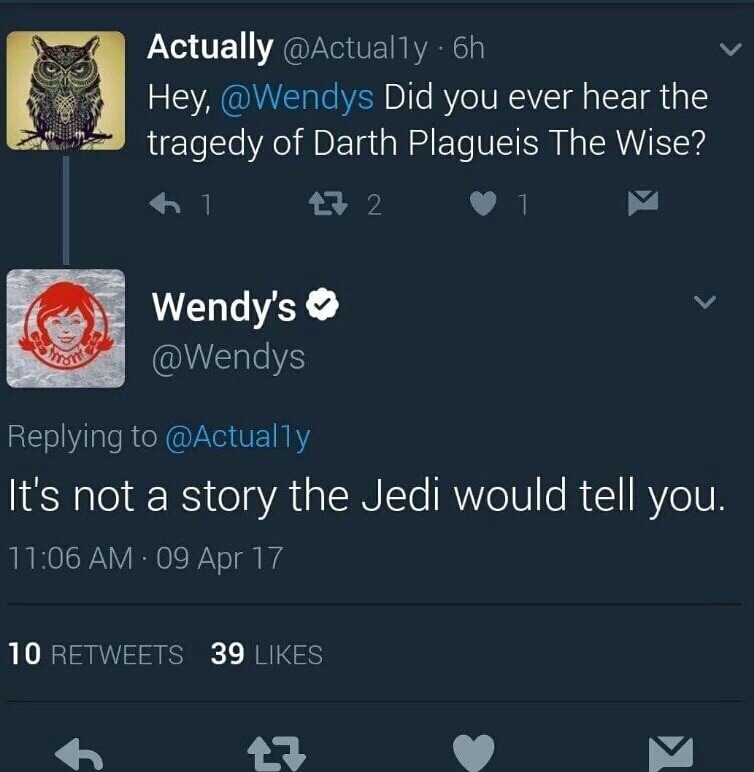Open the owl profile picture
This screenshot has width=754, height=772.
pos(66,90)
